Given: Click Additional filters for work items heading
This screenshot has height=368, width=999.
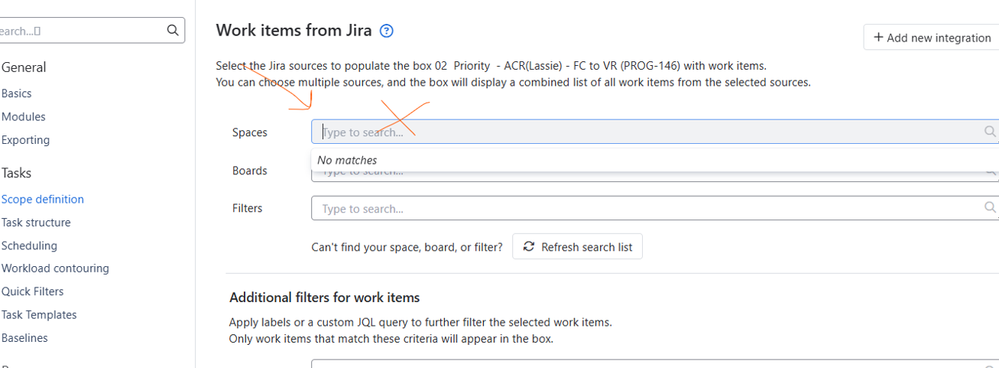Looking at the screenshot, I should pyautogui.click(x=324, y=297).
